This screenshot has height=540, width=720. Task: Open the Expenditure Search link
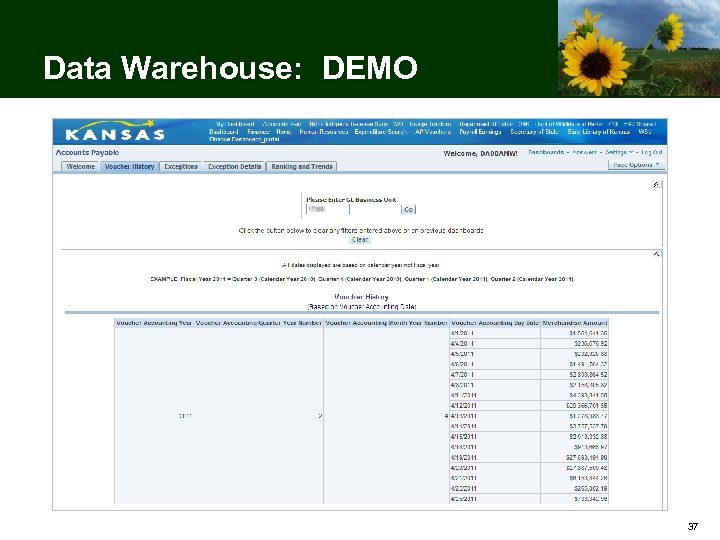tap(381, 132)
